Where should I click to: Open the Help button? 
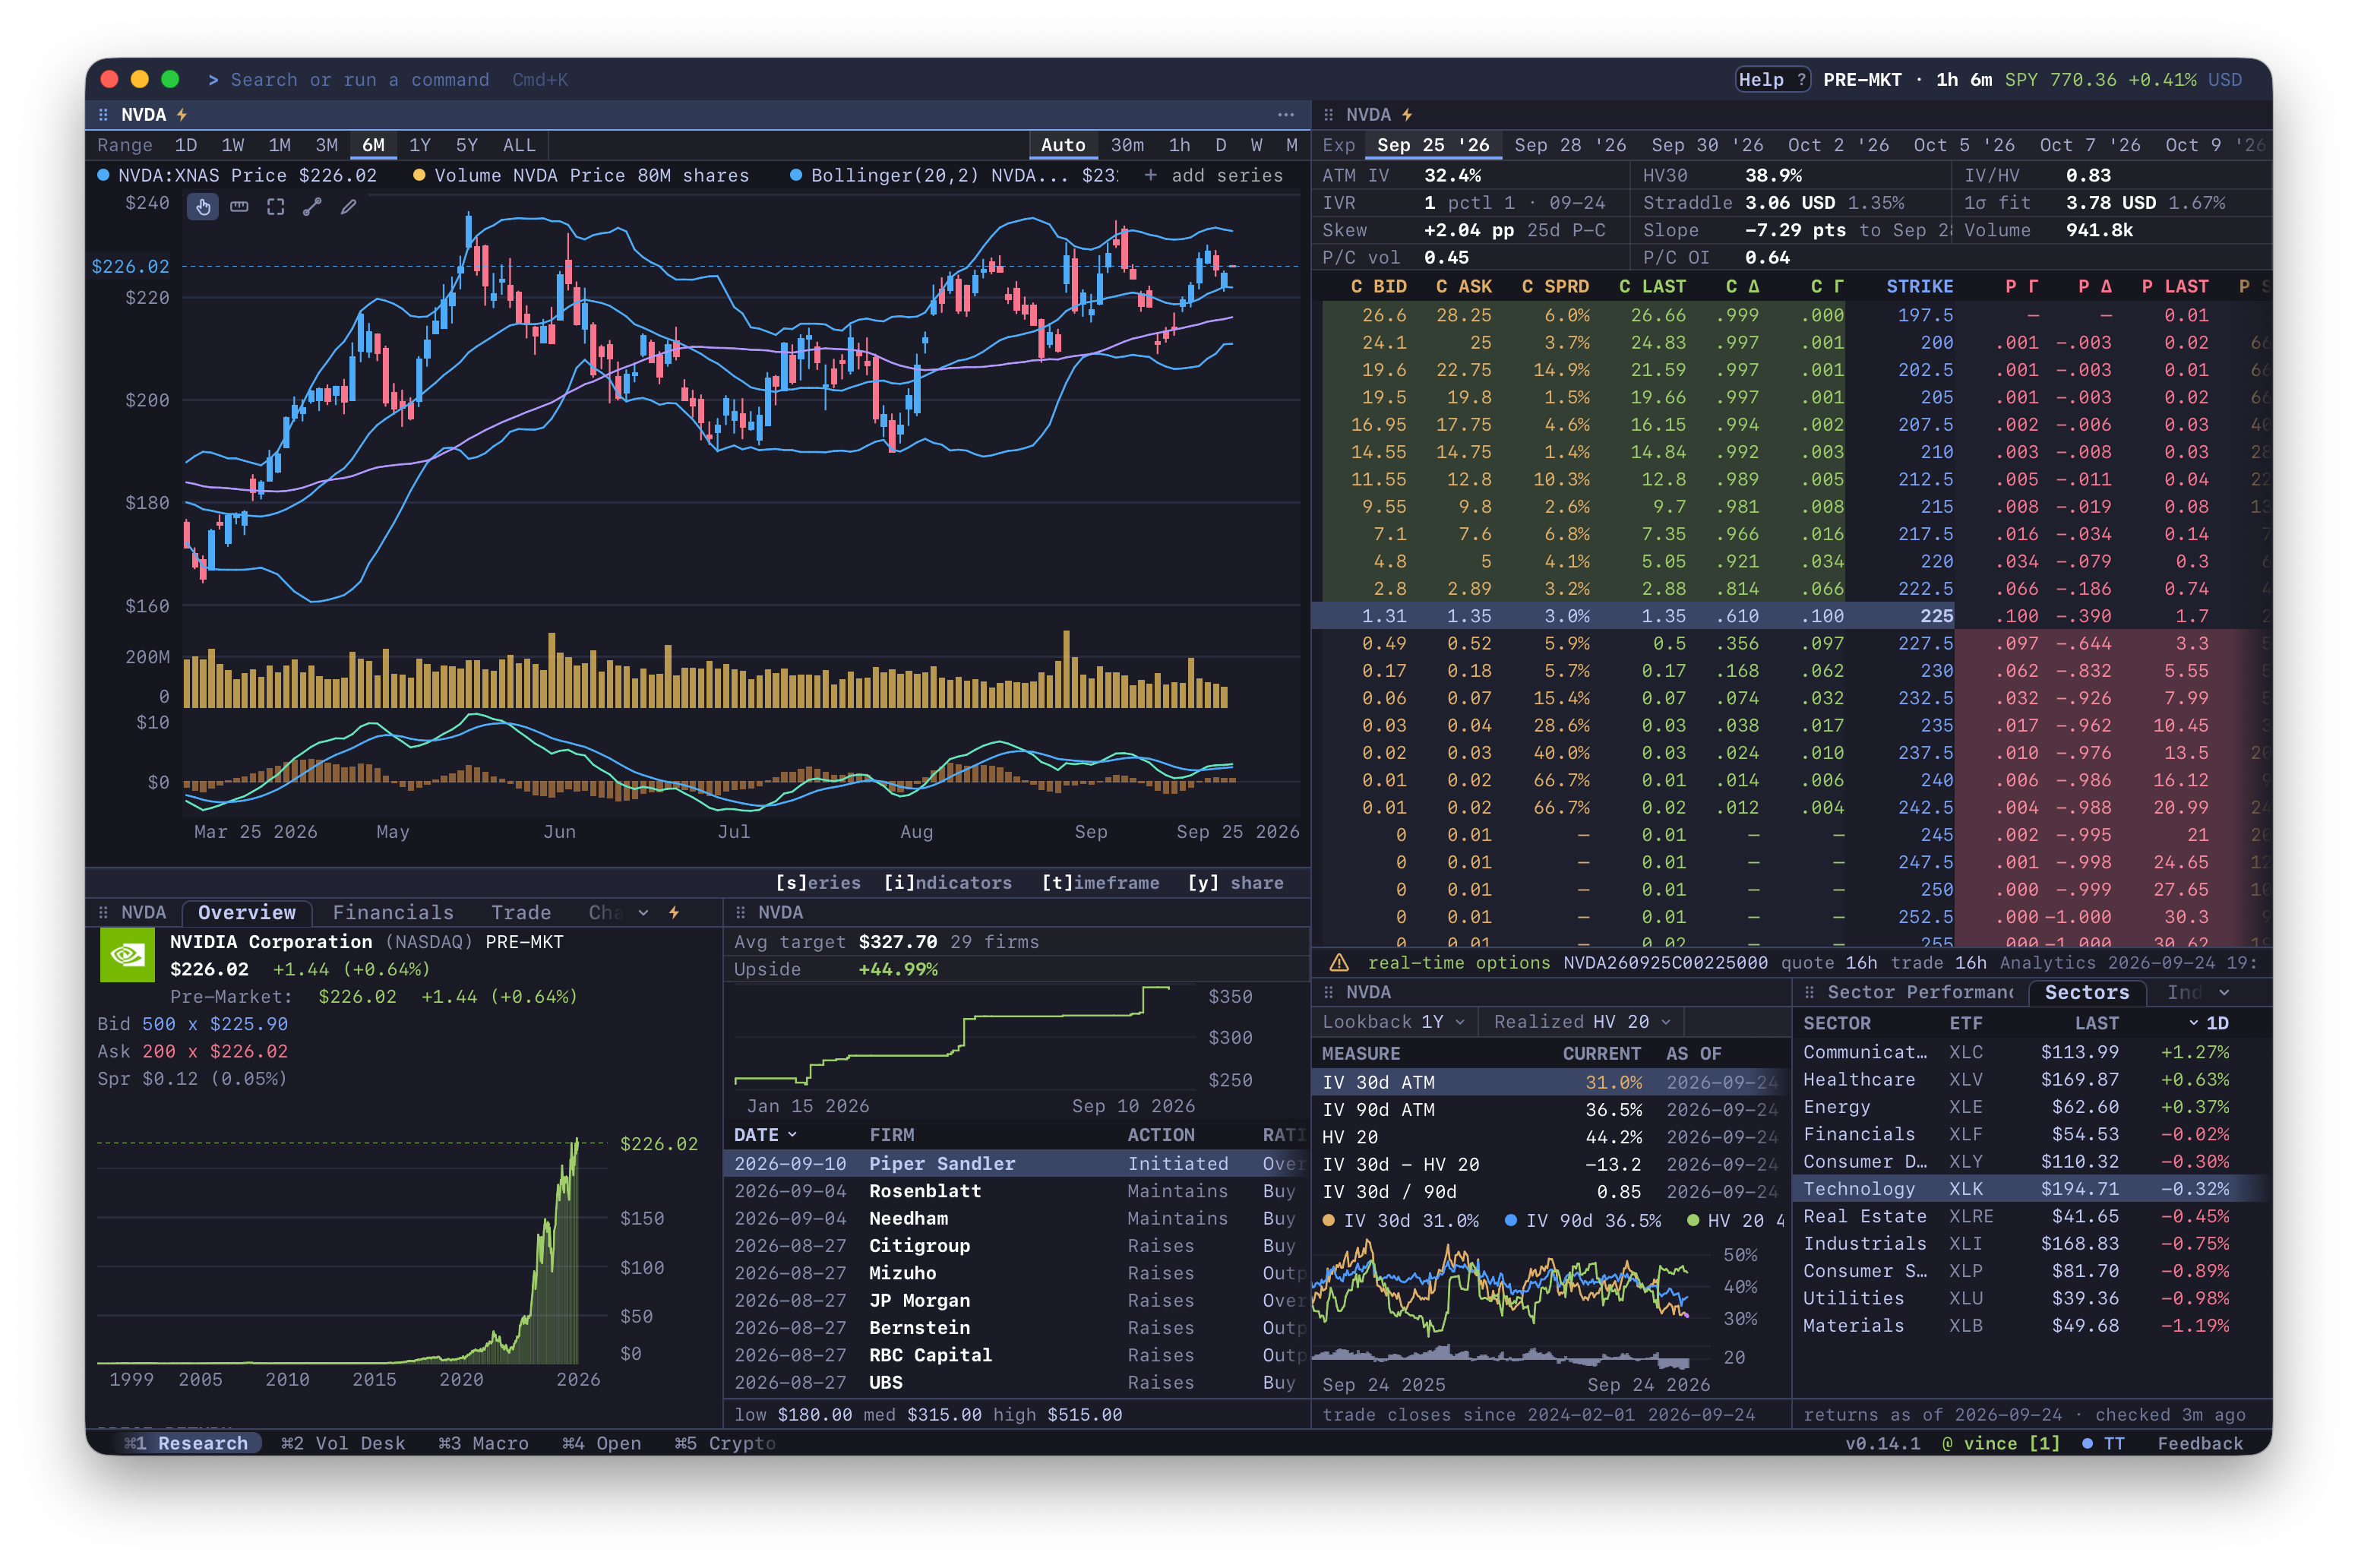(x=1772, y=80)
